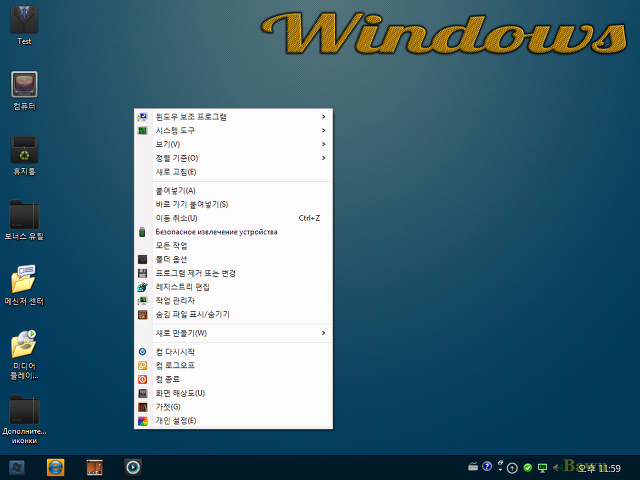This screenshot has height=480, width=640.
Task: Choose 컴 로그오프 entry
Action: pos(233,365)
